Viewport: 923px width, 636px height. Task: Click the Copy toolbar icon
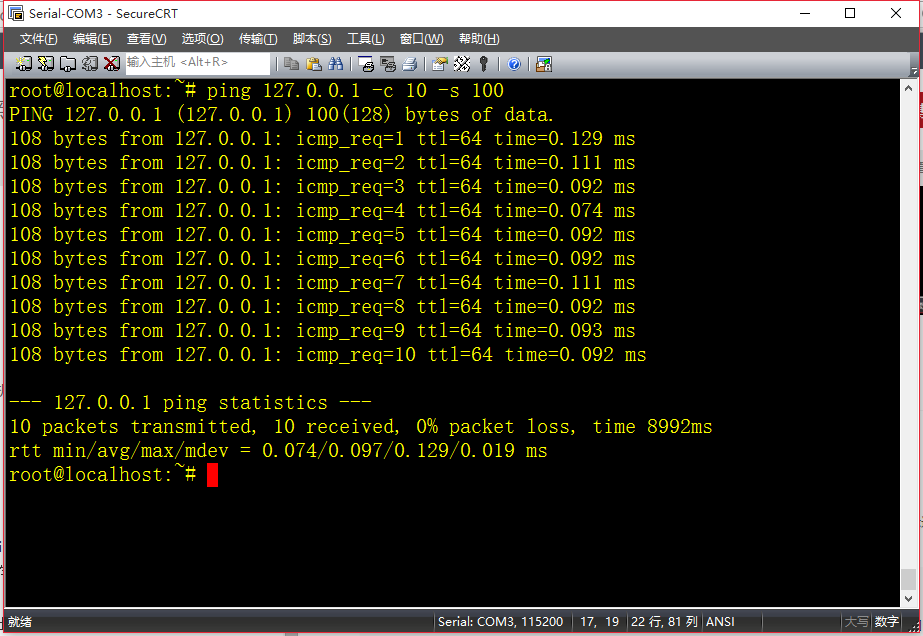(x=291, y=64)
